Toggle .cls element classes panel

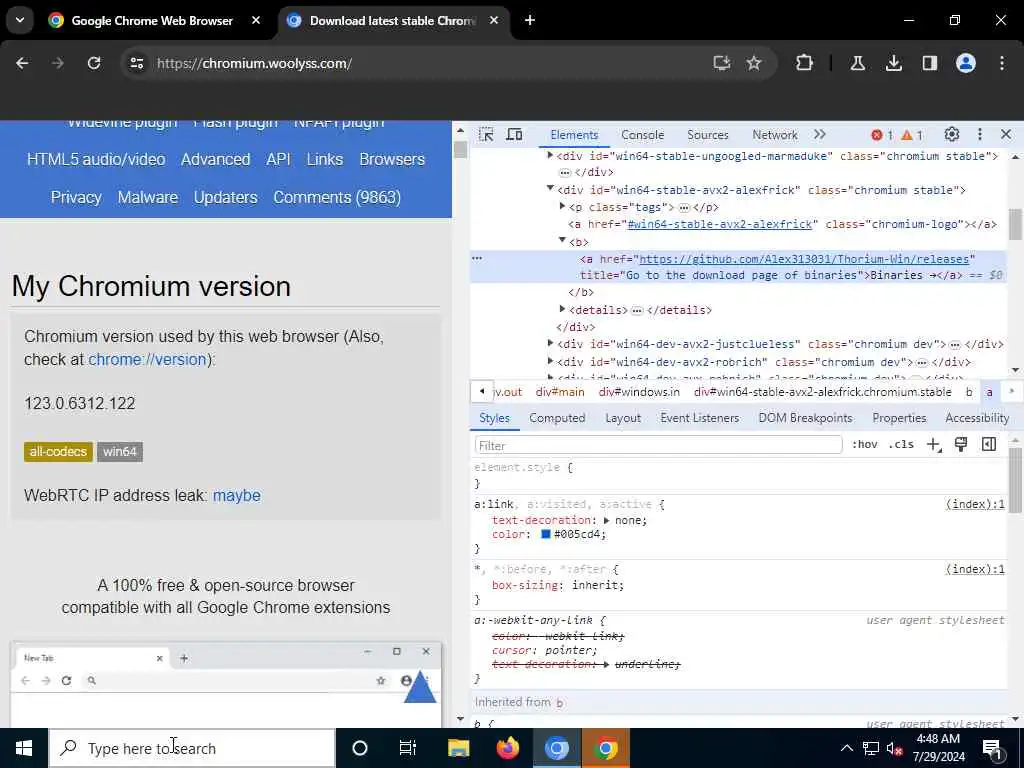coord(901,445)
